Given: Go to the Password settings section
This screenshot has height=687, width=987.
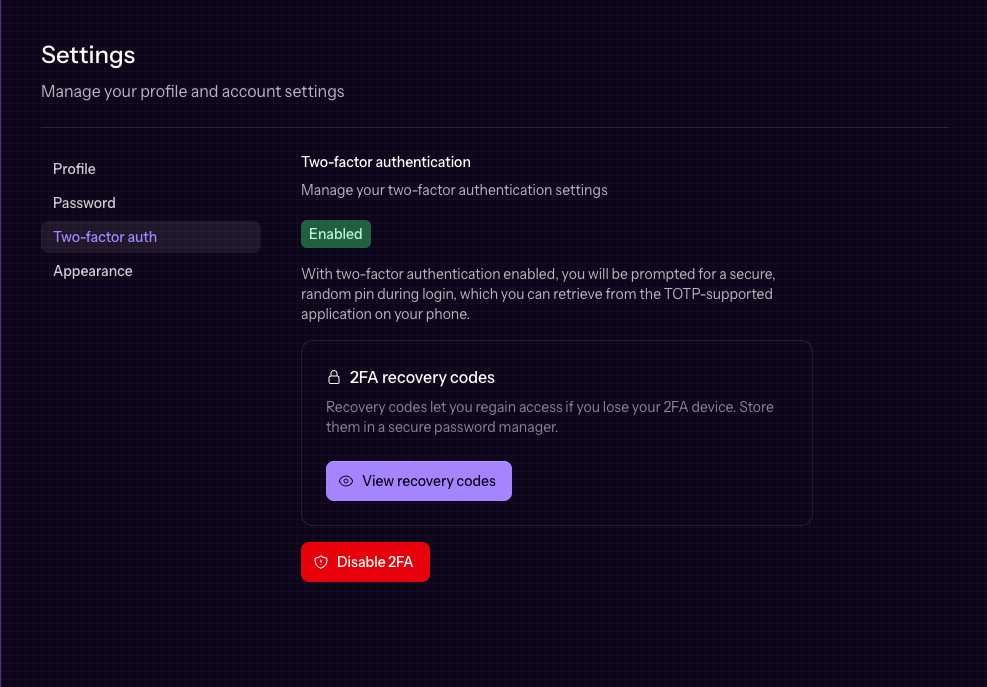Looking at the screenshot, I should [85, 203].
